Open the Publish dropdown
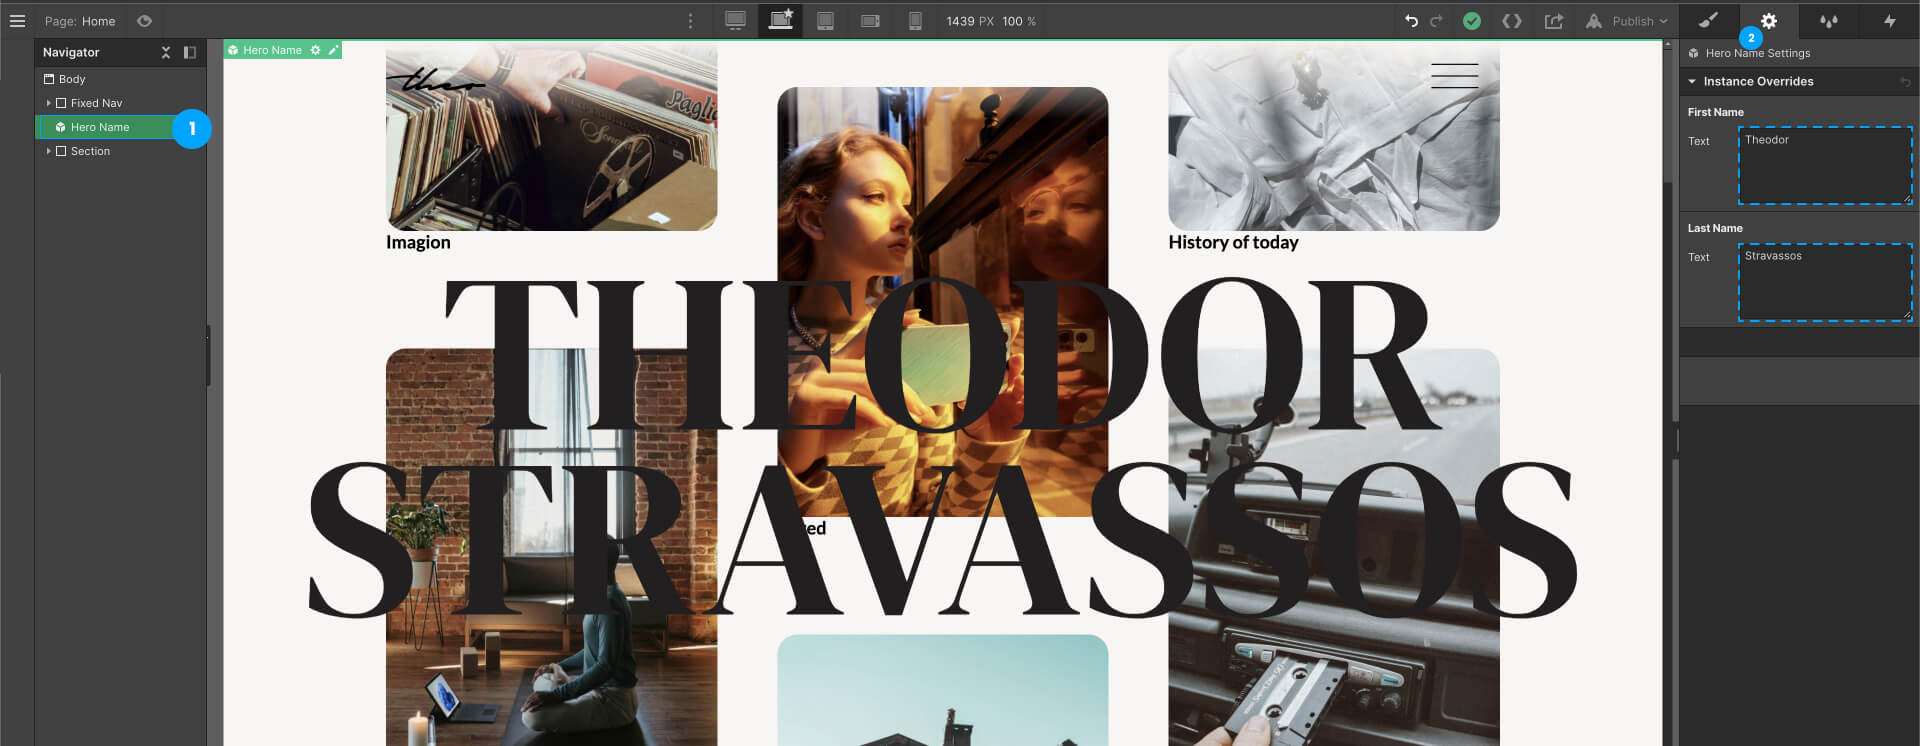 pos(1640,21)
